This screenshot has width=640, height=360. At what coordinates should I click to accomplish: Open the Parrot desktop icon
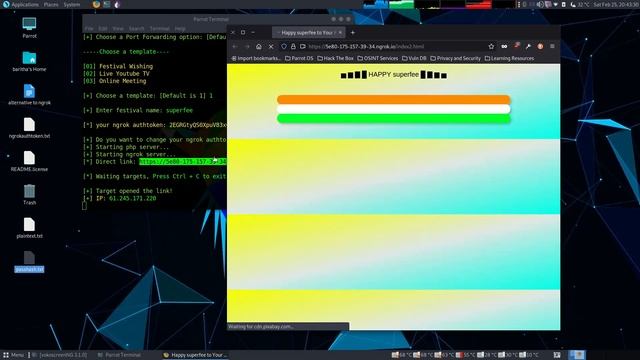[x=29, y=27]
